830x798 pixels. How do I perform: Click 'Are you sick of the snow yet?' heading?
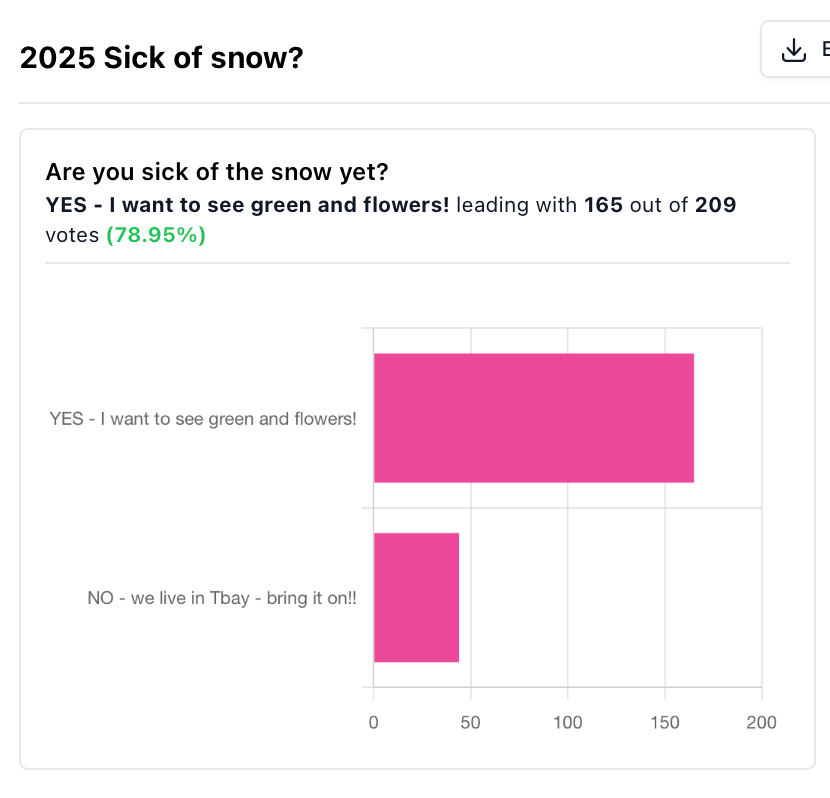tap(217, 172)
